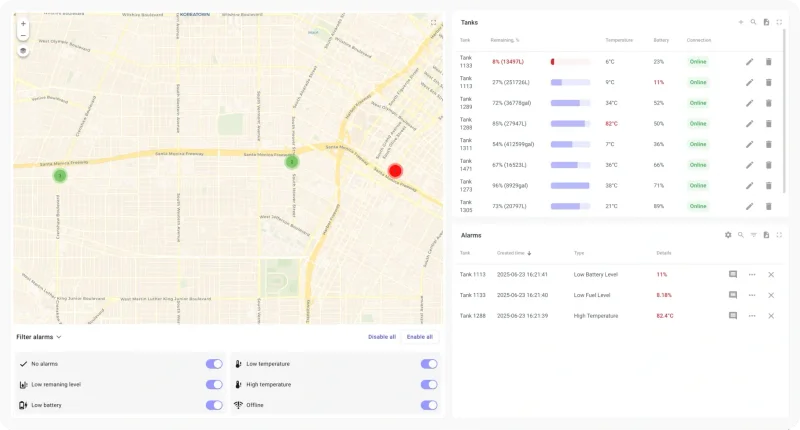The image size is (800, 430).
Task: Delete Tank 1133 row
Action: point(768,62)
